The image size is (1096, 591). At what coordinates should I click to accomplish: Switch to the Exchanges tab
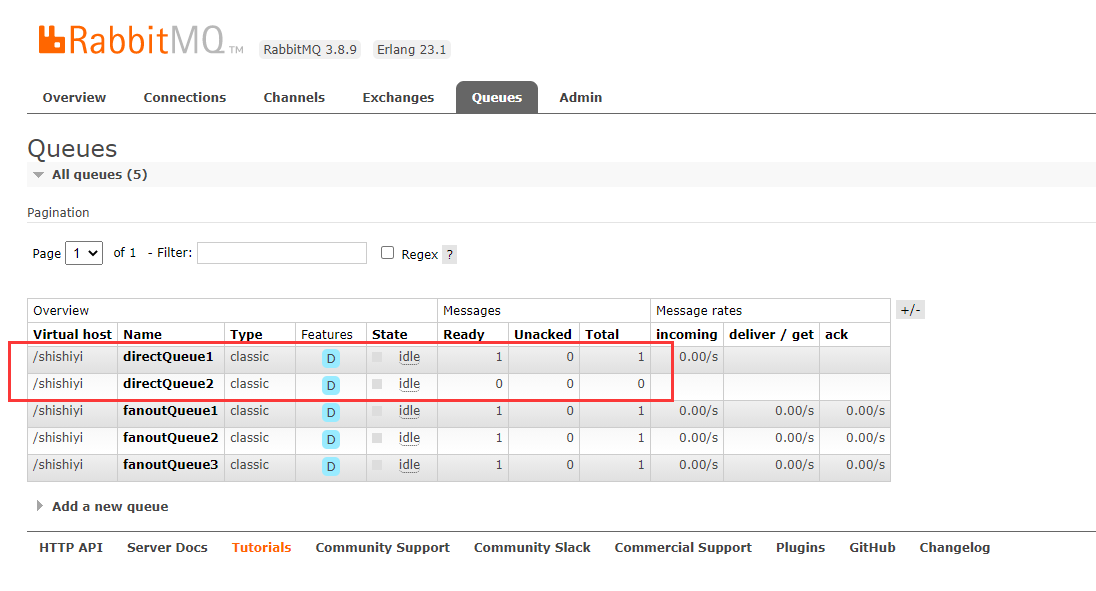click(x=398, y=98)
